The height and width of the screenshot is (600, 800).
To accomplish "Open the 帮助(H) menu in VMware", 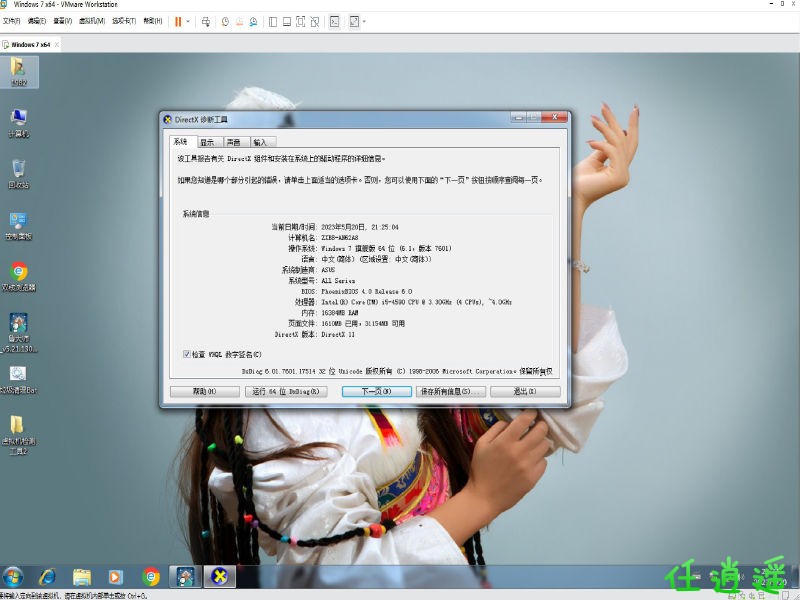I will (153, 21).
